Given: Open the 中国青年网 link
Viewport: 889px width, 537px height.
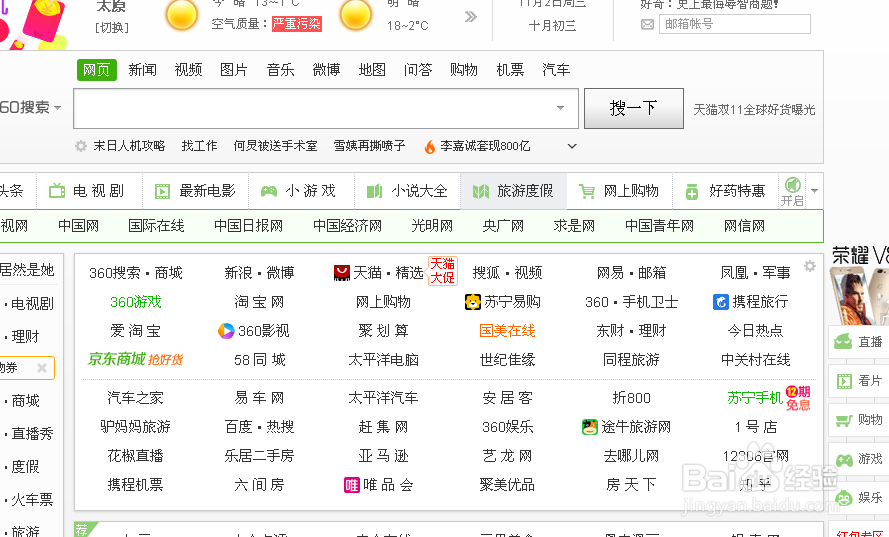Looking at the screenshot, I should tap(659, 226).
